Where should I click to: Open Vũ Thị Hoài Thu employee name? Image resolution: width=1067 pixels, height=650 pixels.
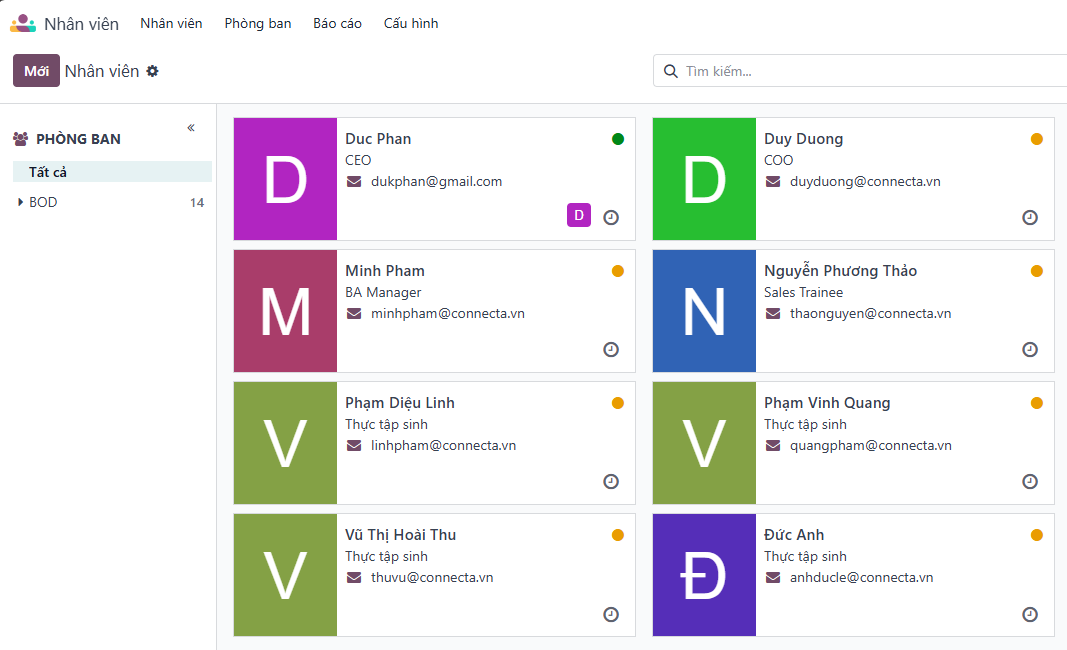coord(400,535)
